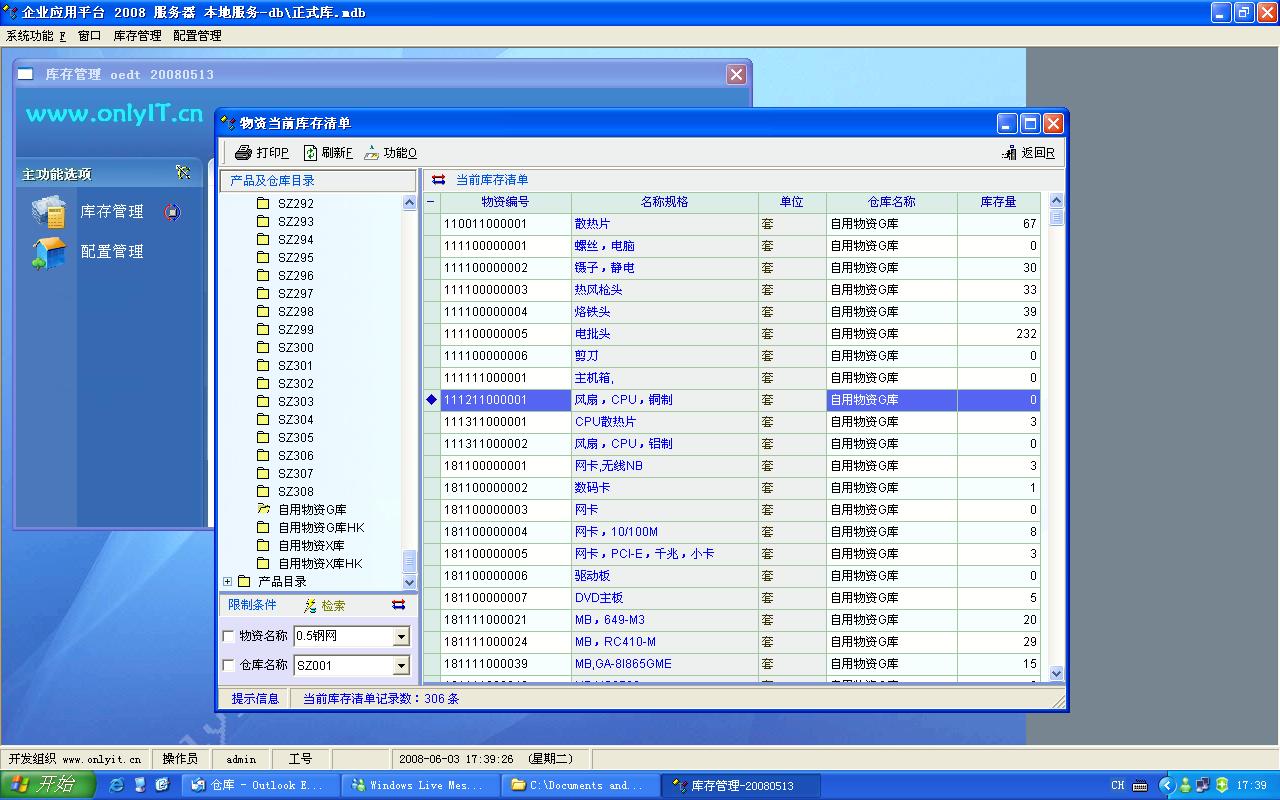Click the 库存量 column header
1280x800 pixels.
pyautogui.click(x=998, y=202)
